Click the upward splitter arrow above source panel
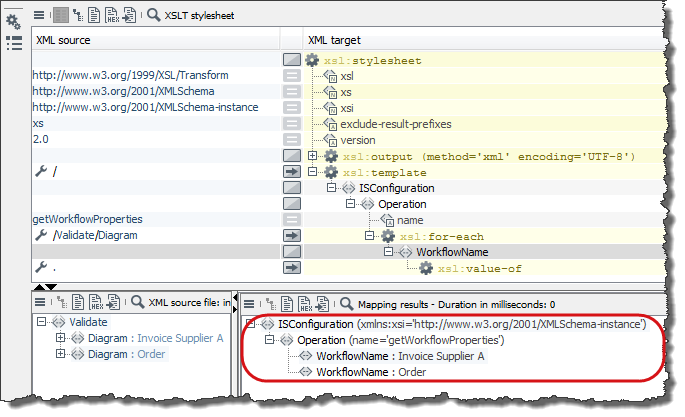This screenshot has height=417, width=685. point(39,287)
